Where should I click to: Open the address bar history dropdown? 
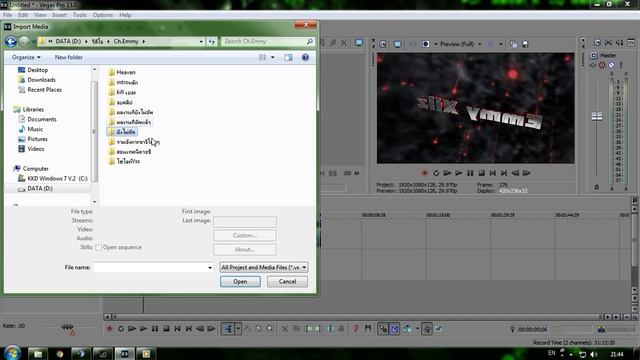[x=201, y=41]
